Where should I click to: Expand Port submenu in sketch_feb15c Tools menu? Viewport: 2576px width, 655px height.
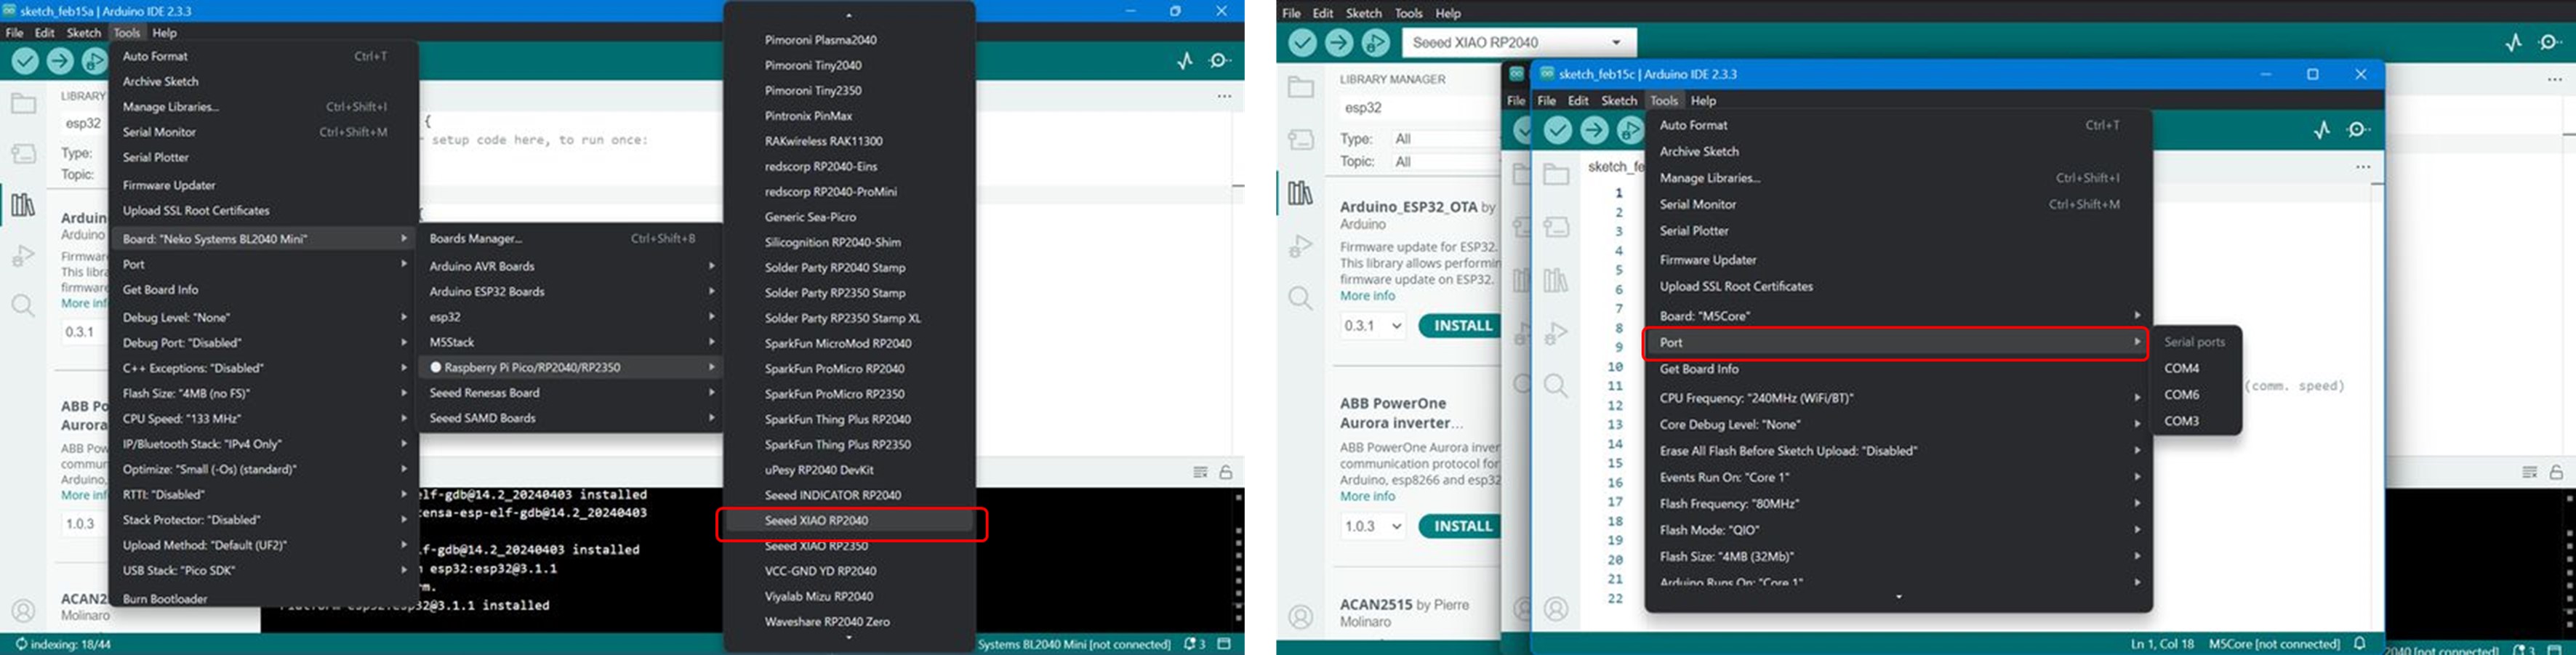pyautogui.click(x=1897, y=343)
